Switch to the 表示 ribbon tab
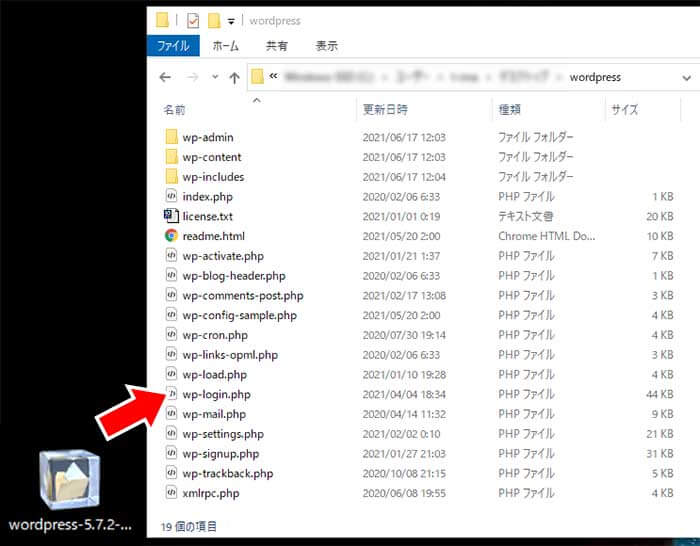Screen dimensions: 700x546 (326, 46)
